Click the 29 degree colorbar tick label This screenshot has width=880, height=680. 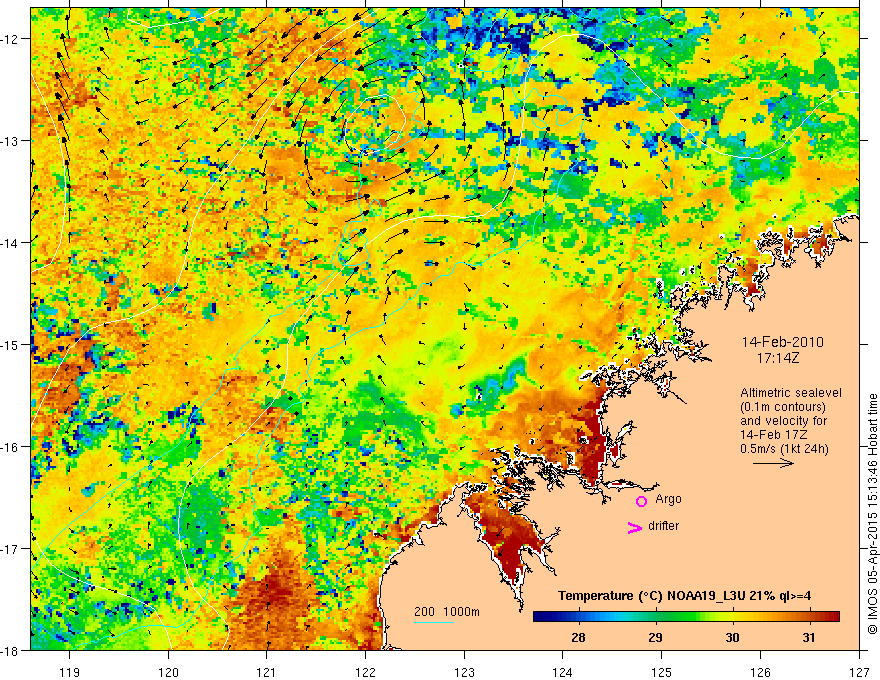click(x=655, y=638)
